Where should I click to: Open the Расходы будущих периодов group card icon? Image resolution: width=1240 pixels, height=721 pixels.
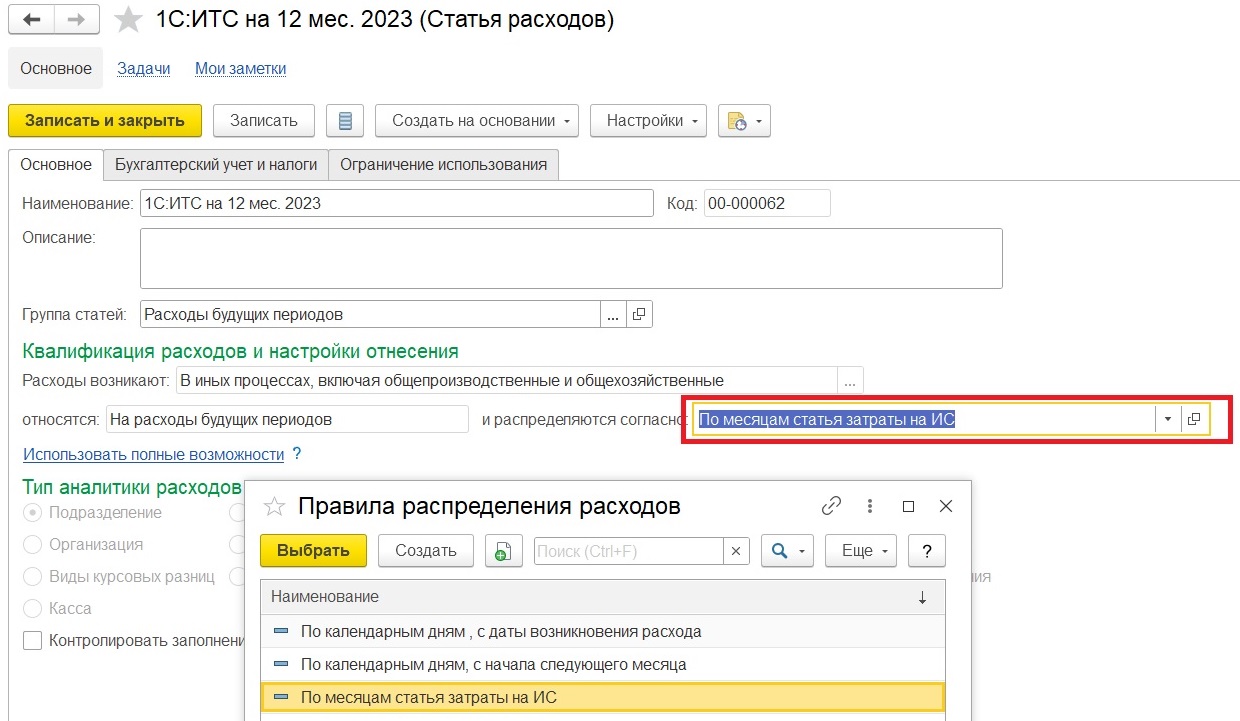[x=640, y=314]
